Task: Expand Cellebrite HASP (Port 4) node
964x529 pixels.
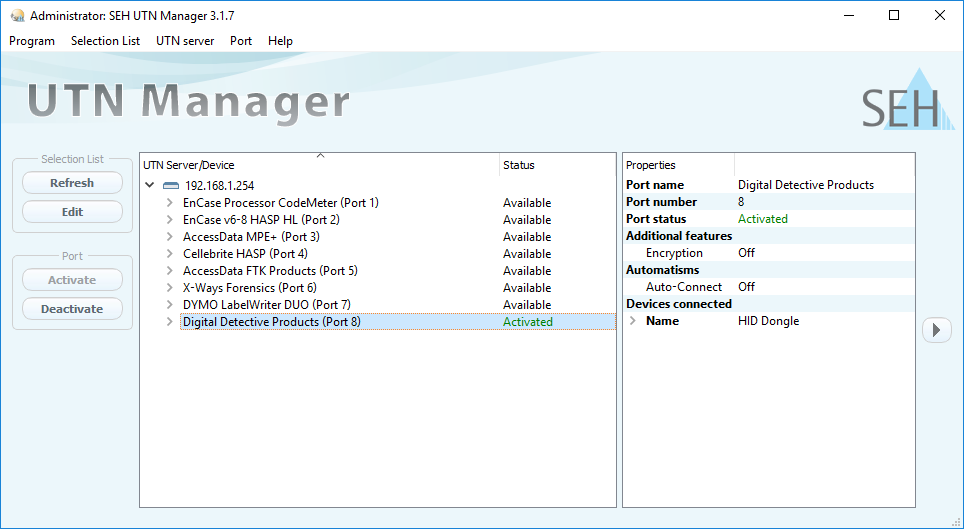Action: coord(170,253)
